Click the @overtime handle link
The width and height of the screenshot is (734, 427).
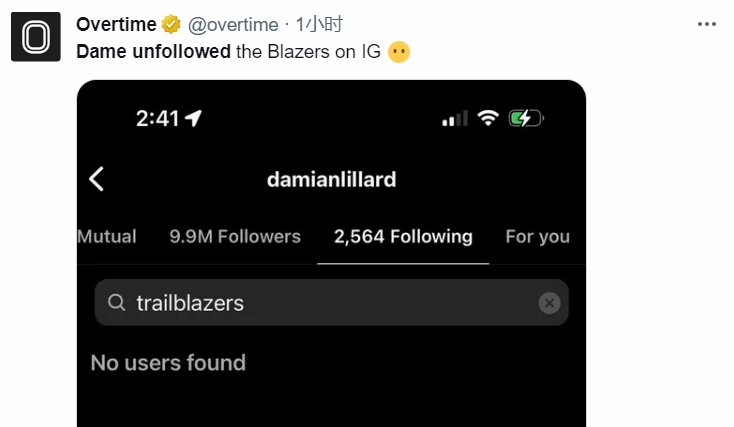click(x=233, y=25)
